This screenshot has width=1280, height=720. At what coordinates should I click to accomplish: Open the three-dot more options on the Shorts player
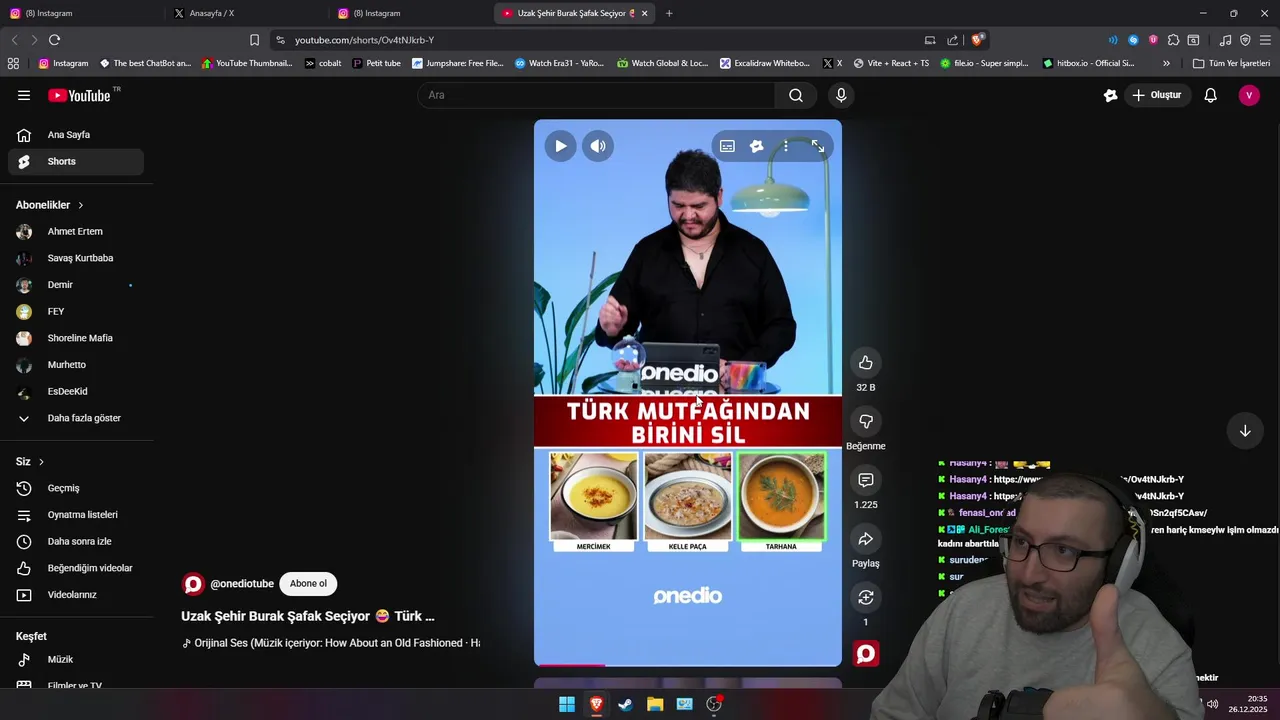click(786, 146)
